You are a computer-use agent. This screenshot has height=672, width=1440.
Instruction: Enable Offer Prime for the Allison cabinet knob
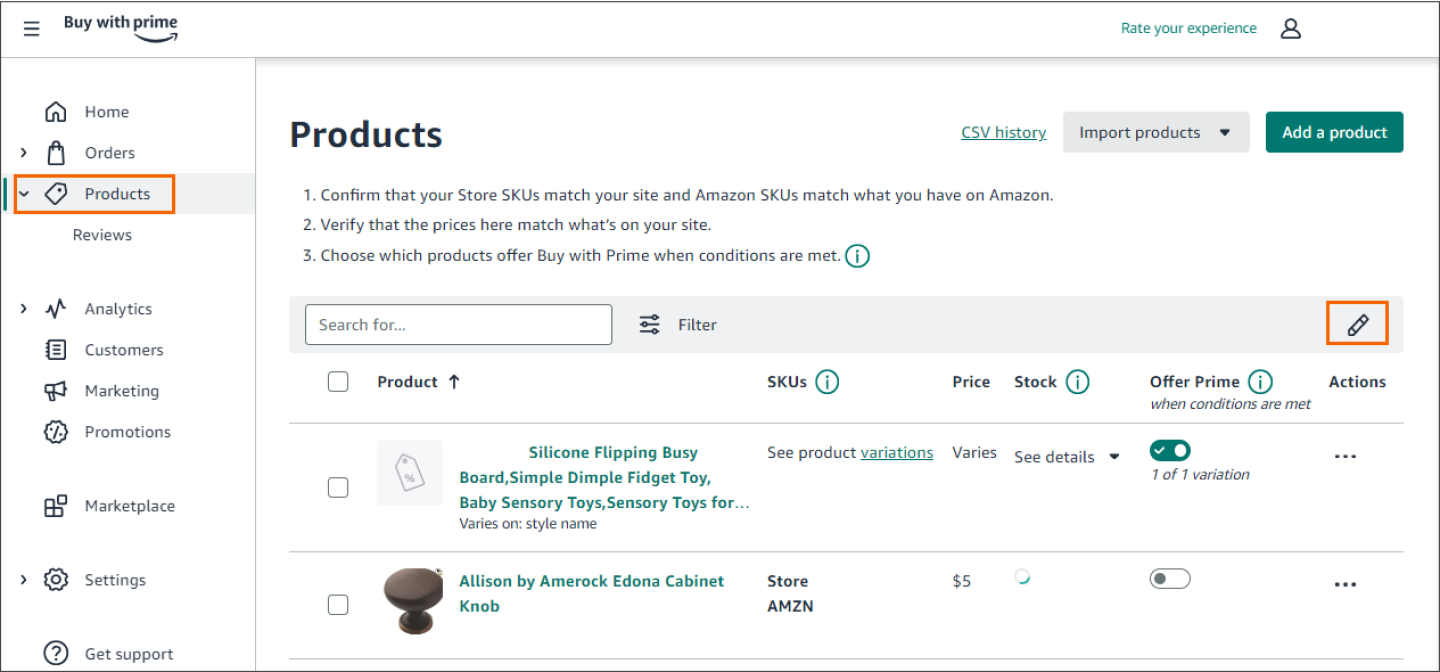point(1170,578)
